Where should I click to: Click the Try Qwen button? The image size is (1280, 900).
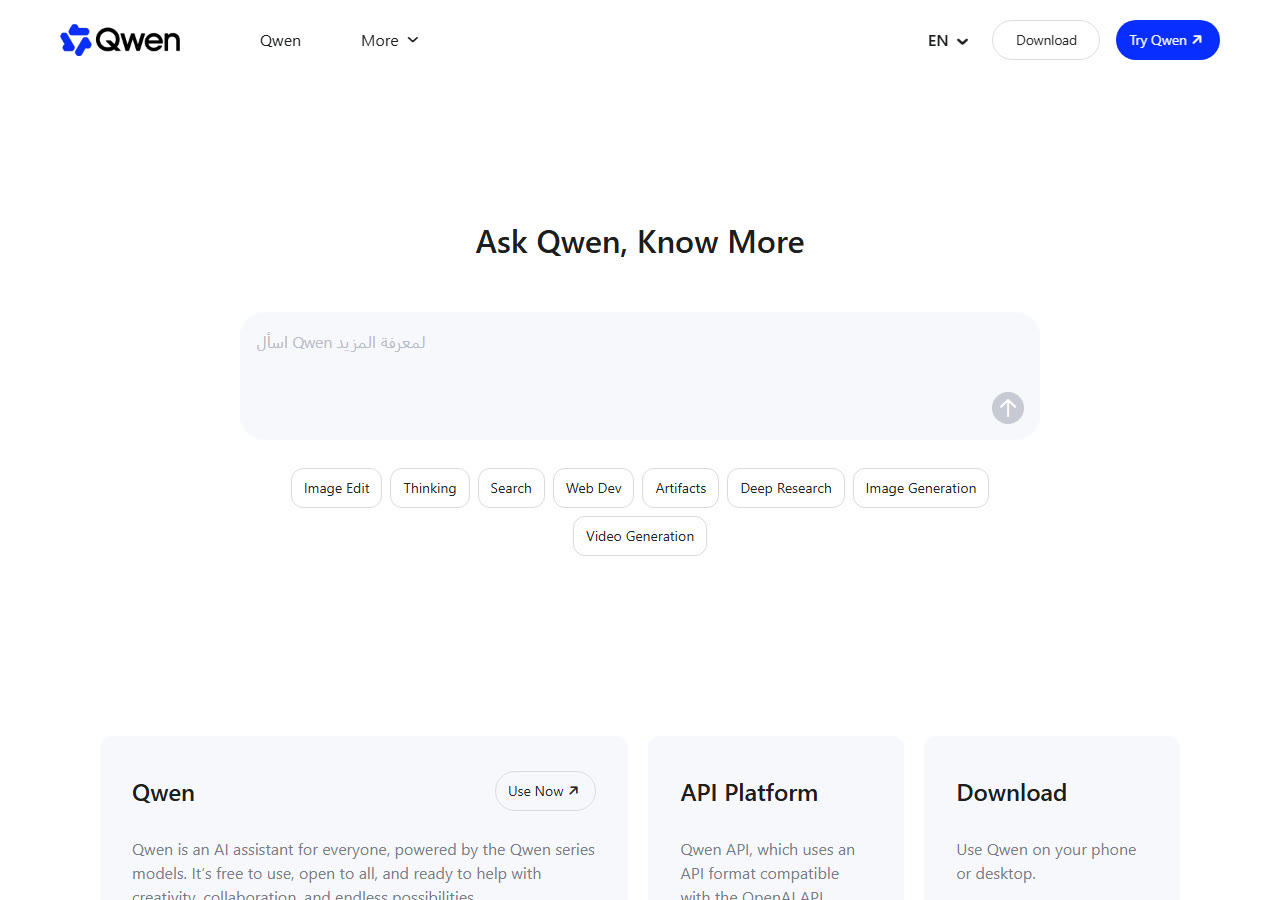click(x=1168, y=40)
